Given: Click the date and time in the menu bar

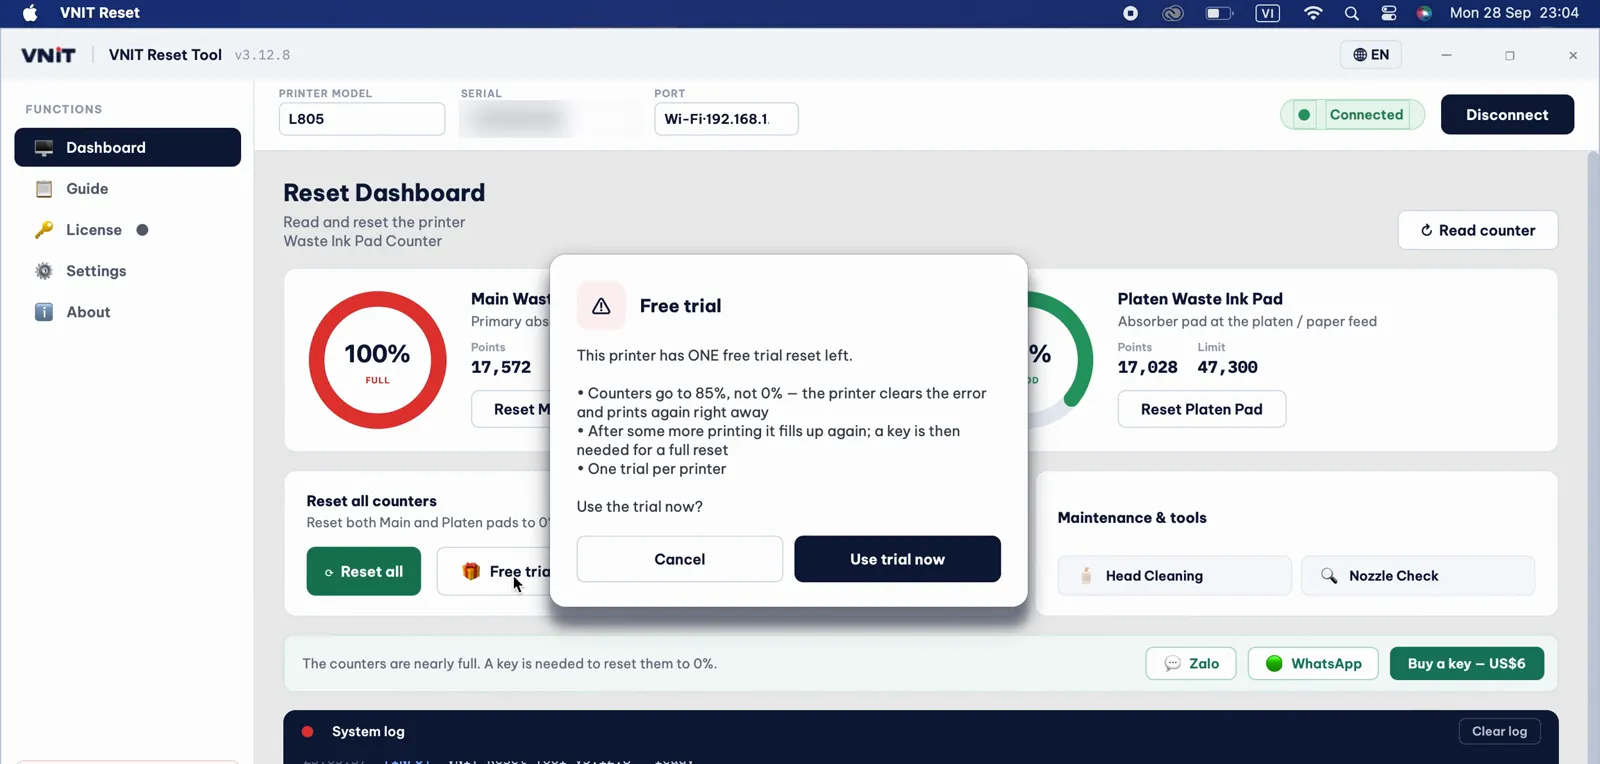Looking at the screenshot, I should (1514, 13).
